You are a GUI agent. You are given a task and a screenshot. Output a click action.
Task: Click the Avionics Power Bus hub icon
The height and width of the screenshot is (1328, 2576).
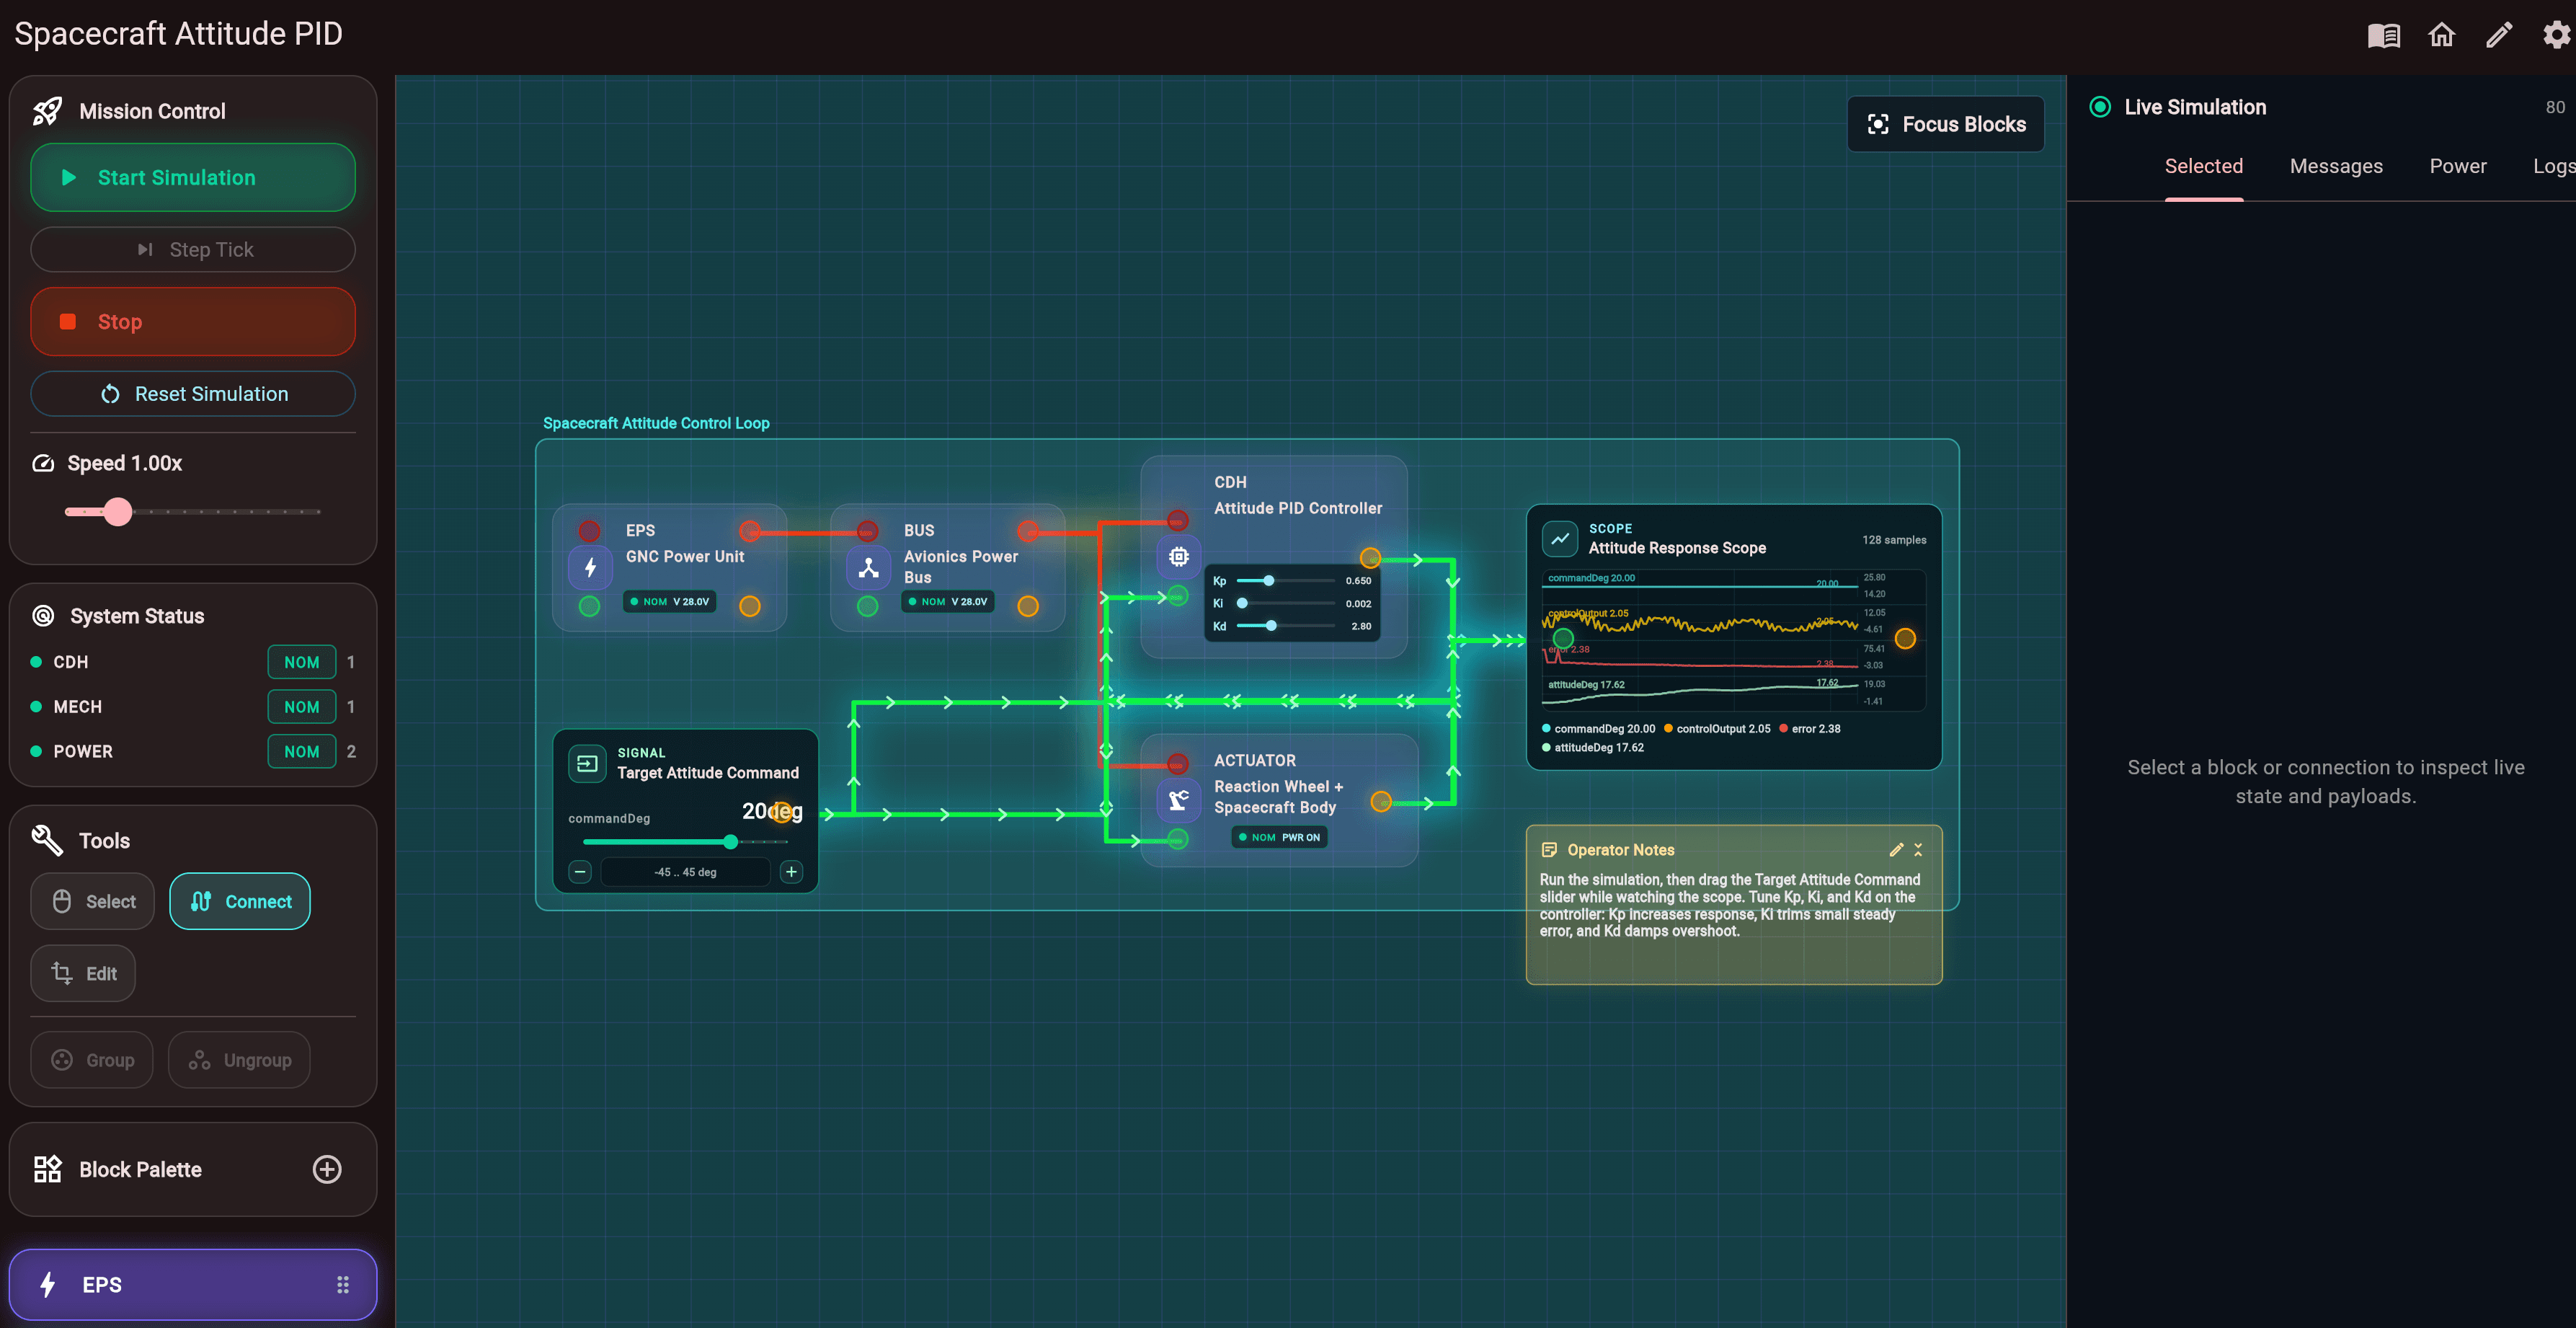click(x=868, y=568)
